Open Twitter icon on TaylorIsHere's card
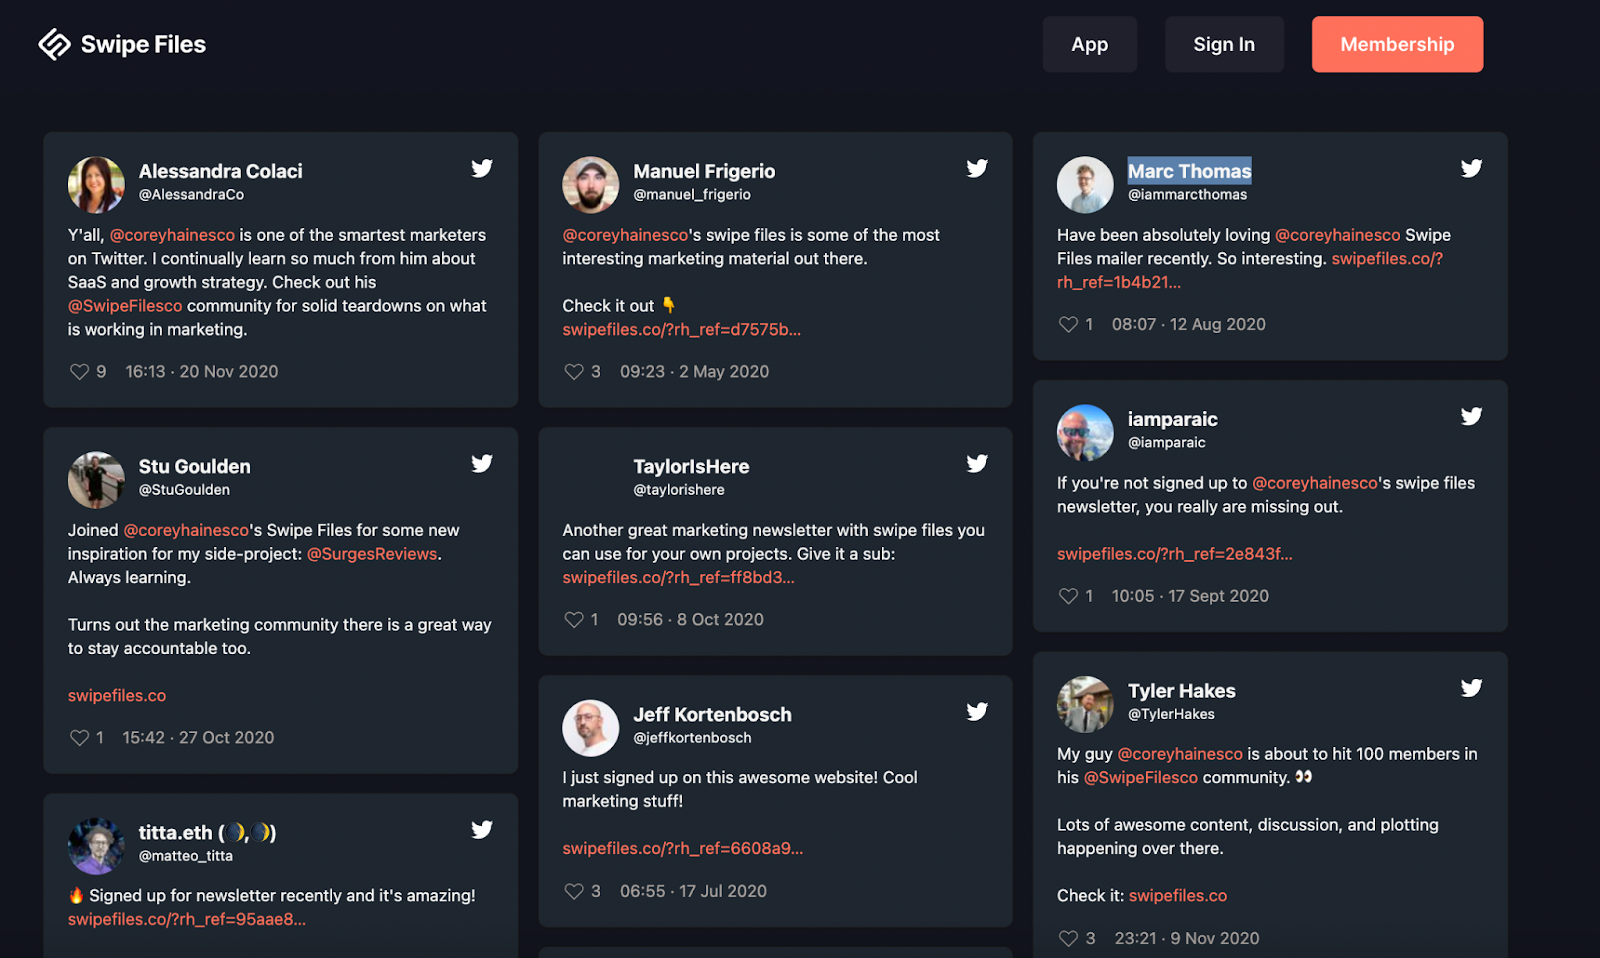Image resolution: width=1600 pixels, height=958 pixels. pos(977,463)
